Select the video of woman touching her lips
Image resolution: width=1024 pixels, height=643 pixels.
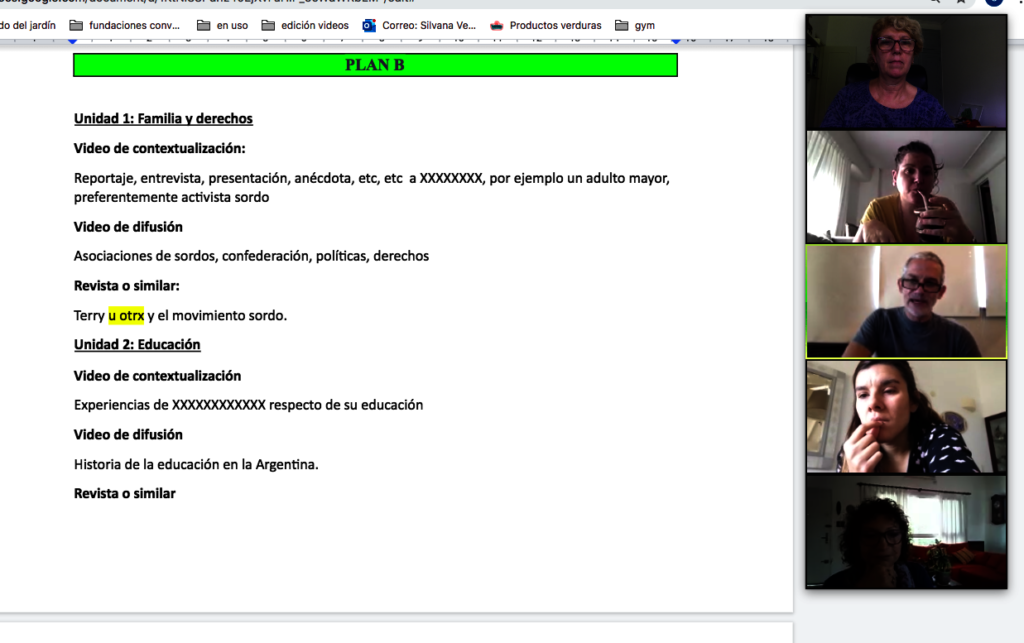tap(906, 416)
